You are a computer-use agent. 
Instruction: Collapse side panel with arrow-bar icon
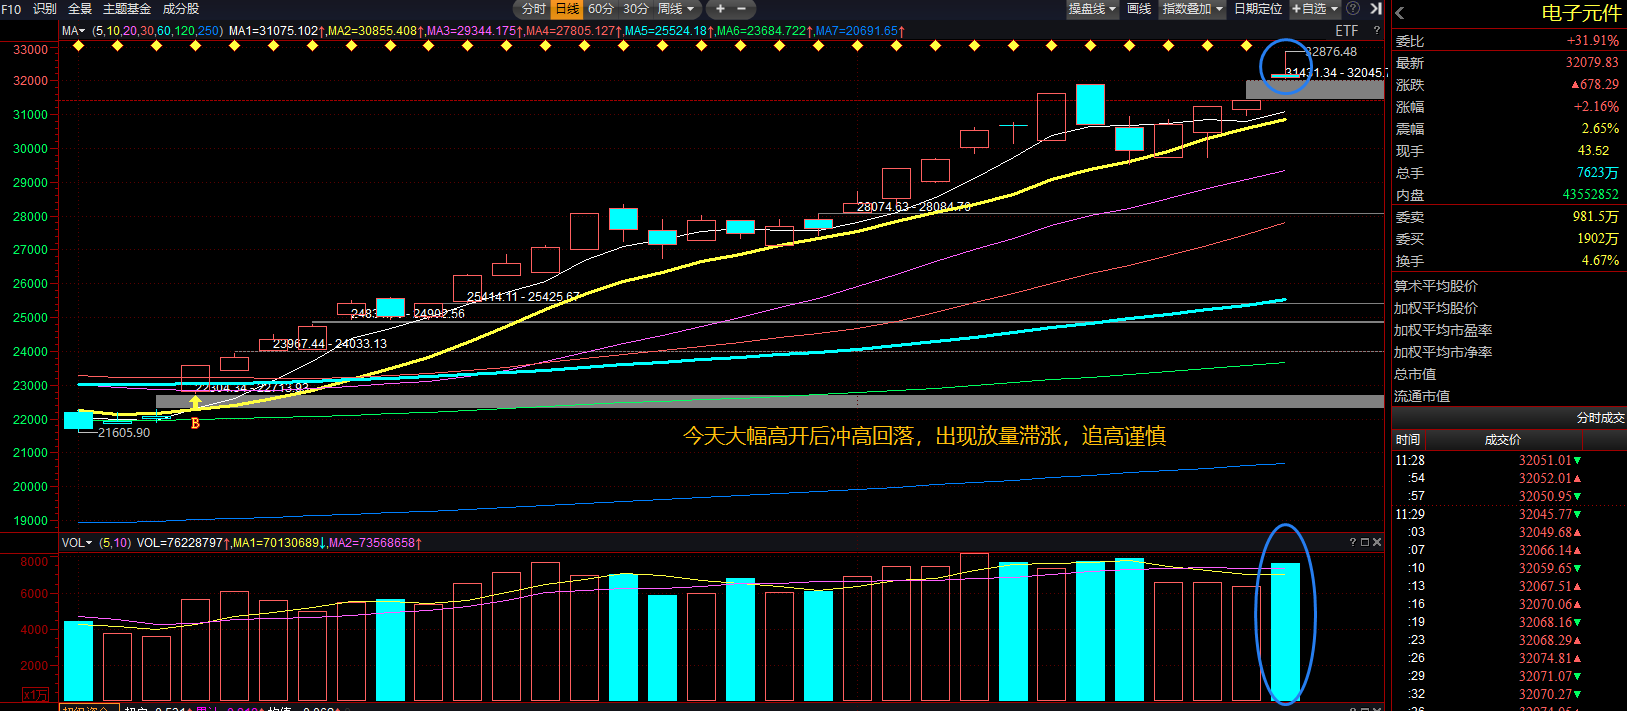pyautogui.click(x=1376, y=9)
